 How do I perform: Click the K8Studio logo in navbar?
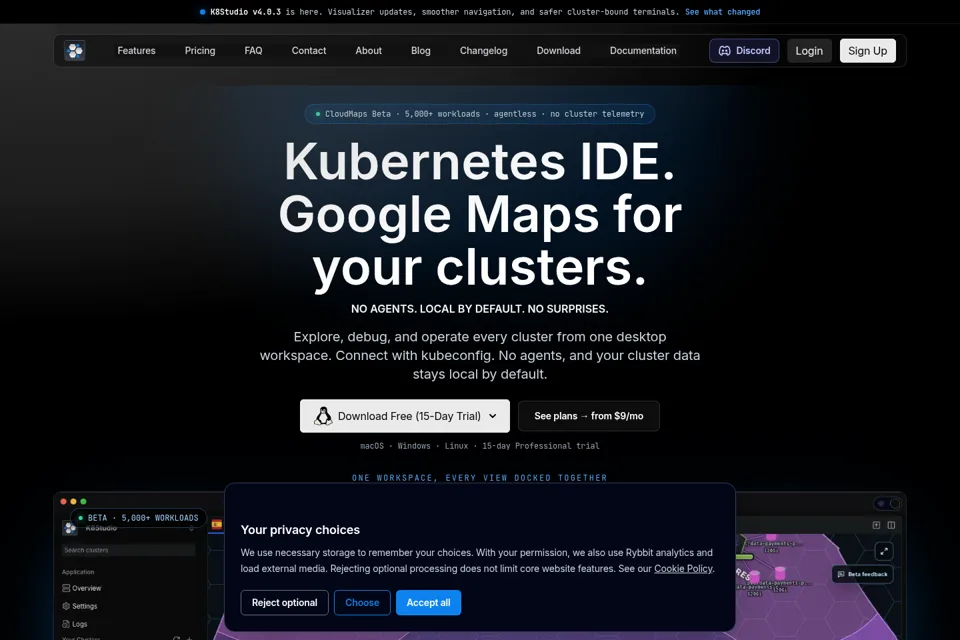(x=75, y=51)
